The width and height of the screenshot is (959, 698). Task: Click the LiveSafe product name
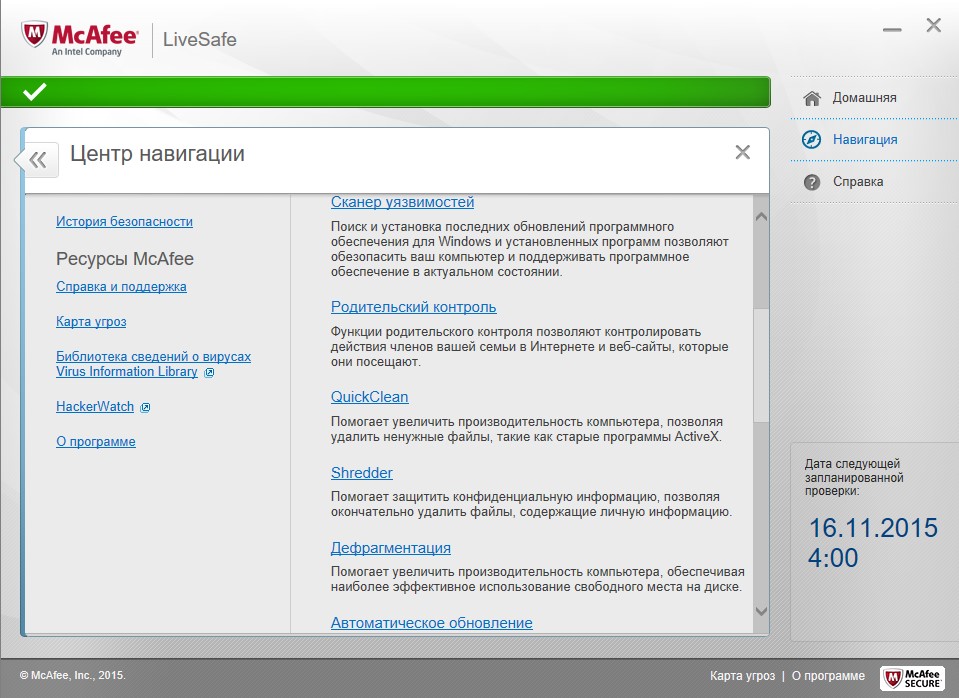199,39
